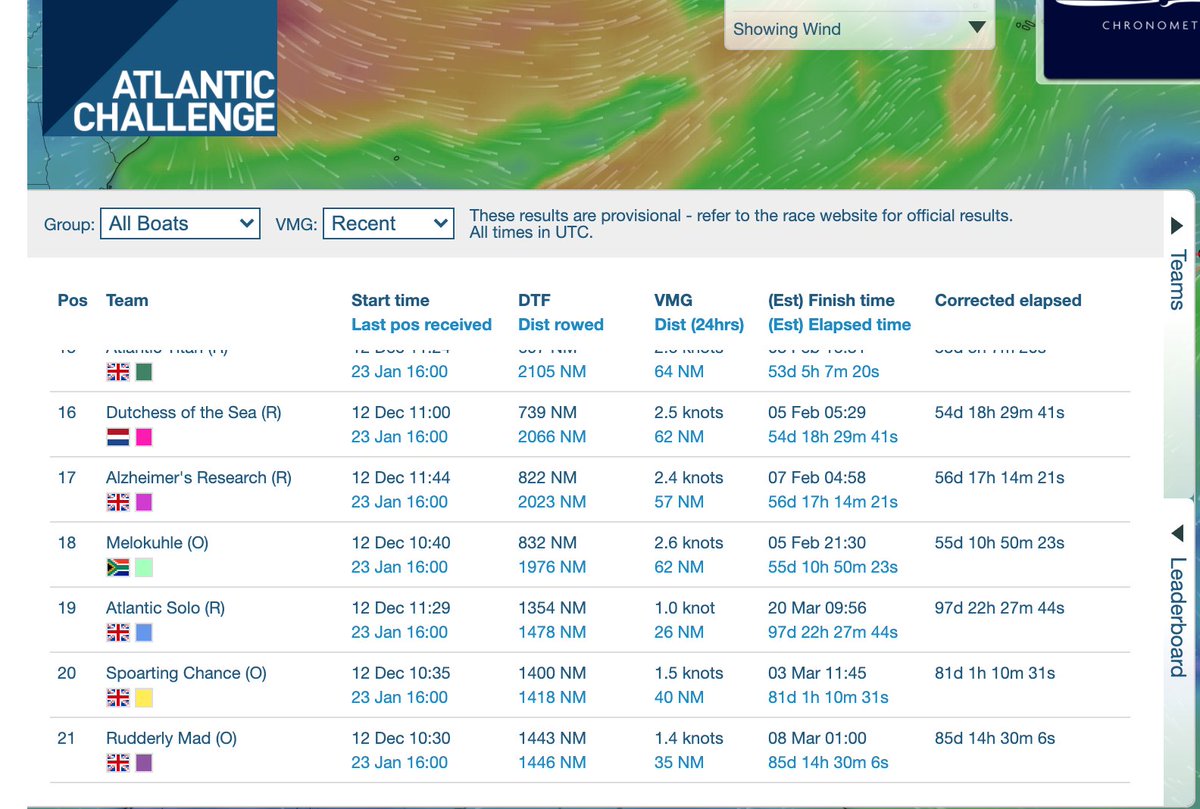Click corrected elapsed 85d 14h 30m 6s
This screenshot has height=809, width=1200.
click(x=995, y=738)
